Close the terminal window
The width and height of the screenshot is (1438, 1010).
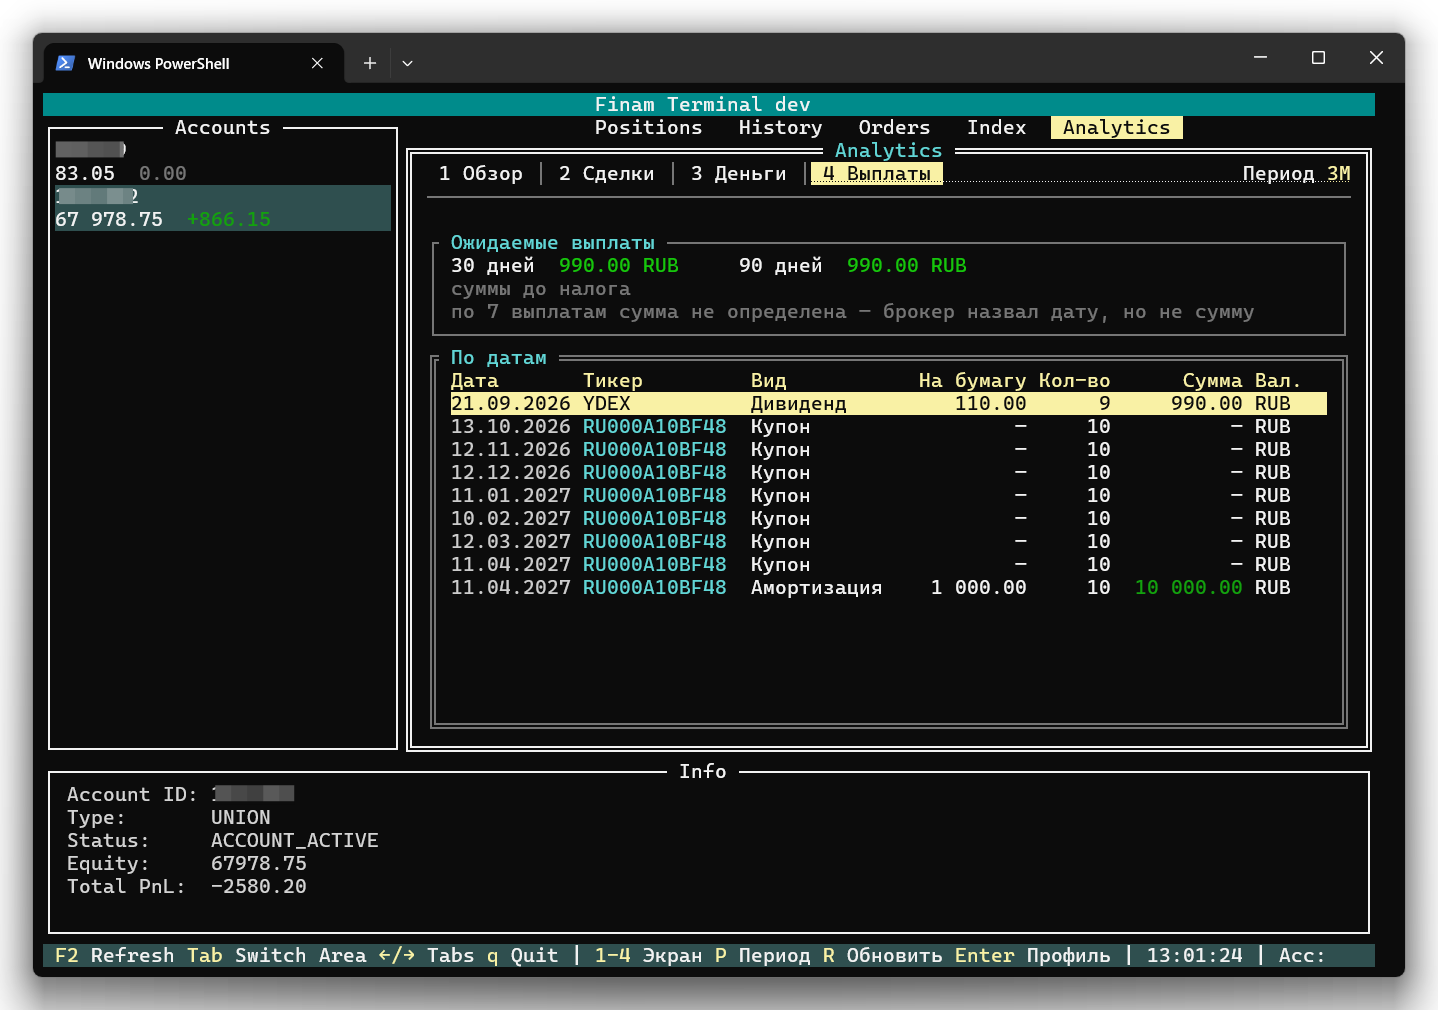coord(1376,58)
